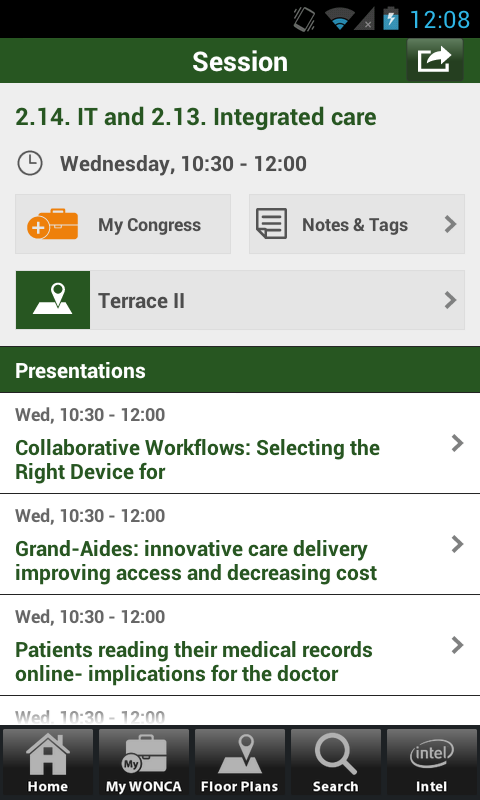The image size is (480, 800).
Task: Click the clock icon beside session time
Action: [x=30, y=164]
